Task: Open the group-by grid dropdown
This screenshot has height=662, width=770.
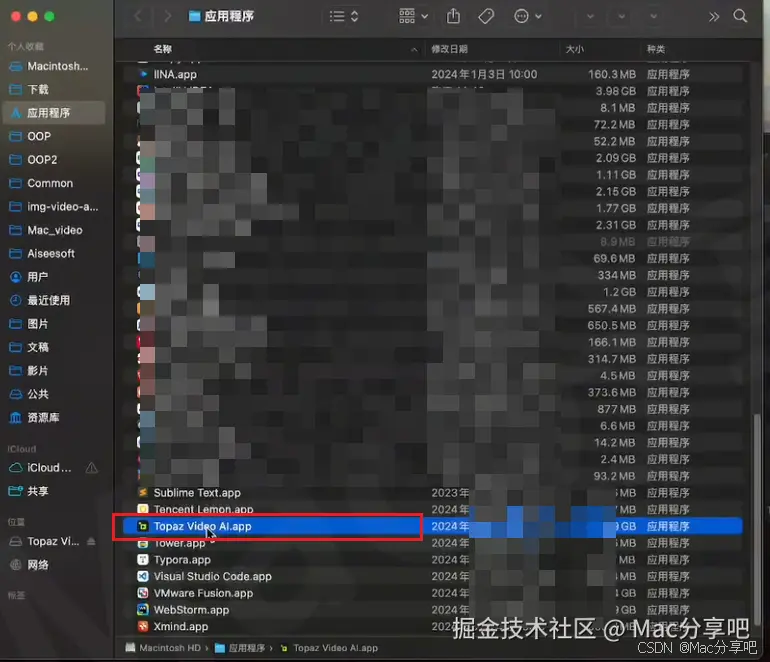Action: (413, 16)
